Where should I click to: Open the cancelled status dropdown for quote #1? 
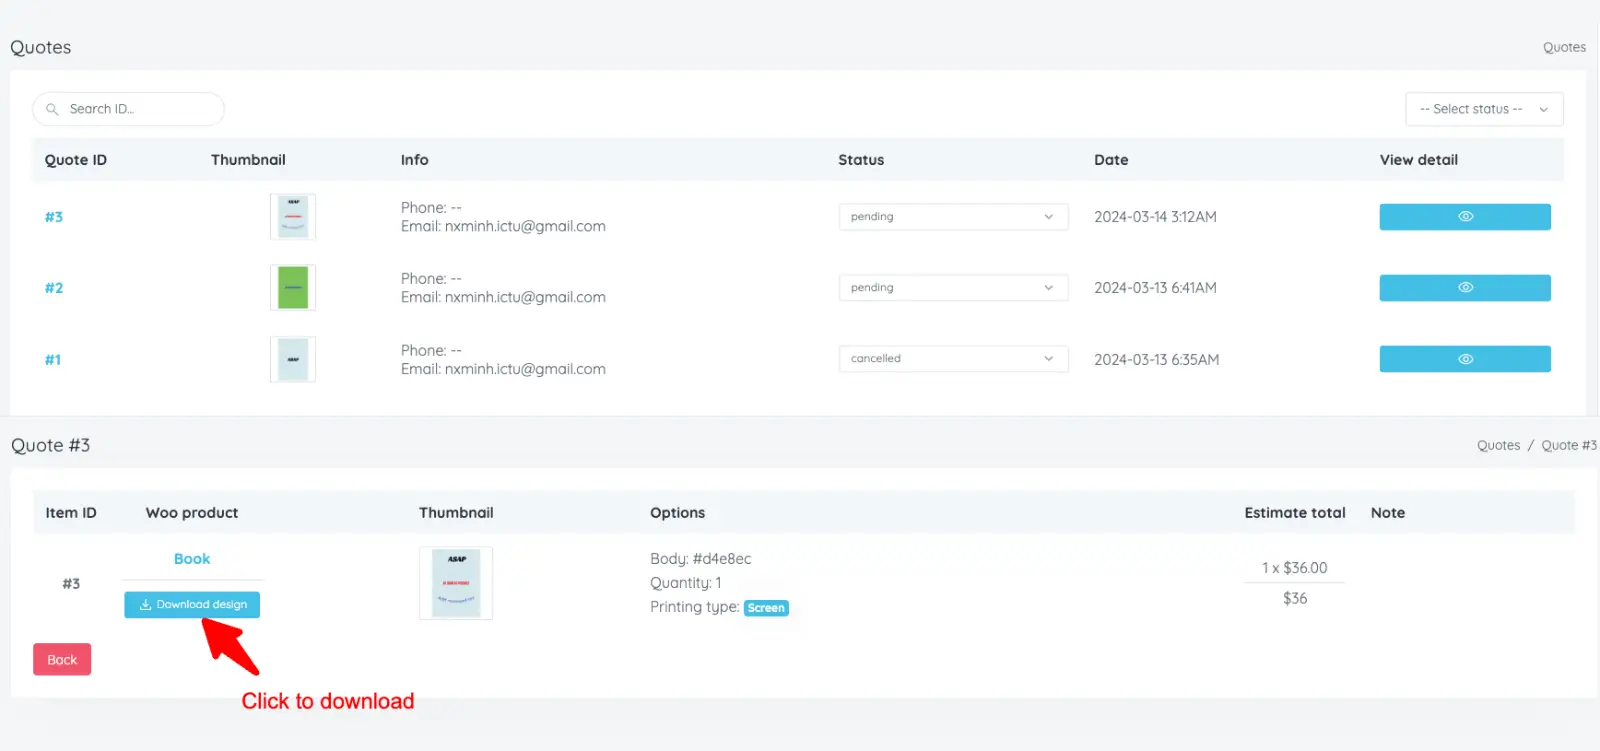coord(953,359)
